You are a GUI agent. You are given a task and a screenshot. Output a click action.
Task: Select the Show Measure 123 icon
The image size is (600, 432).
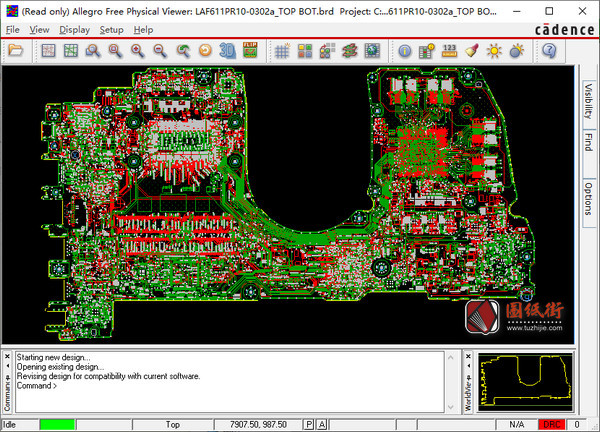point(449,50)
